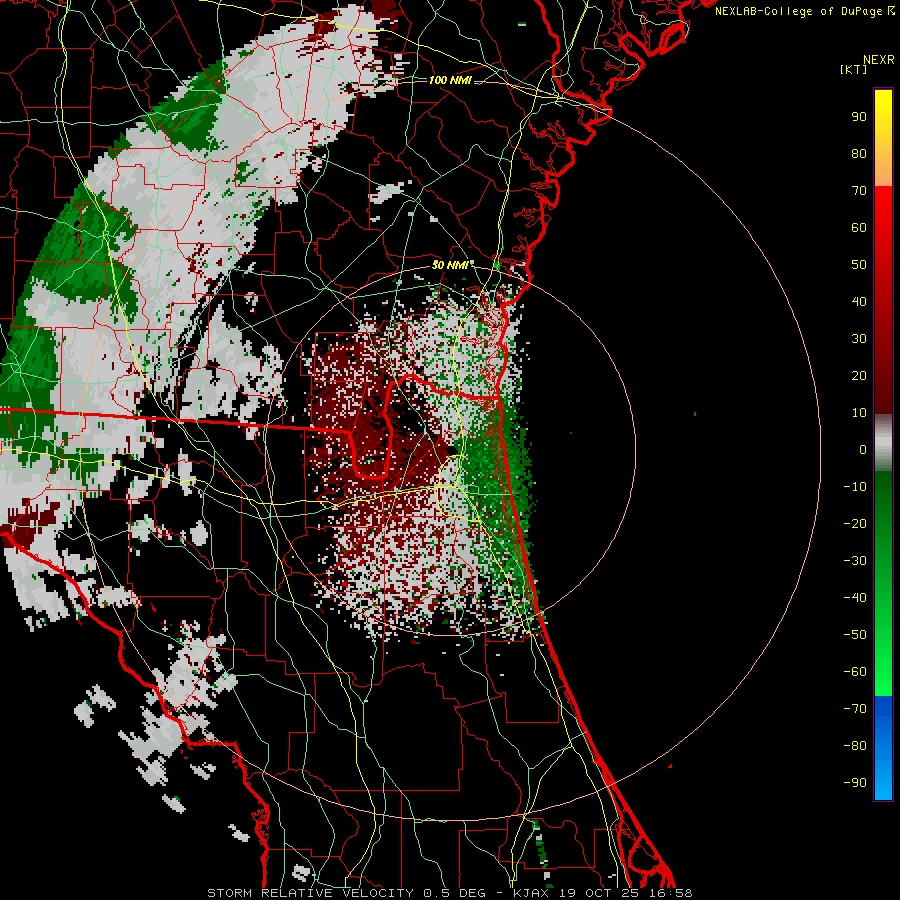
Task: Click the 60 value on velocity scale
Action: click(859, 227)
